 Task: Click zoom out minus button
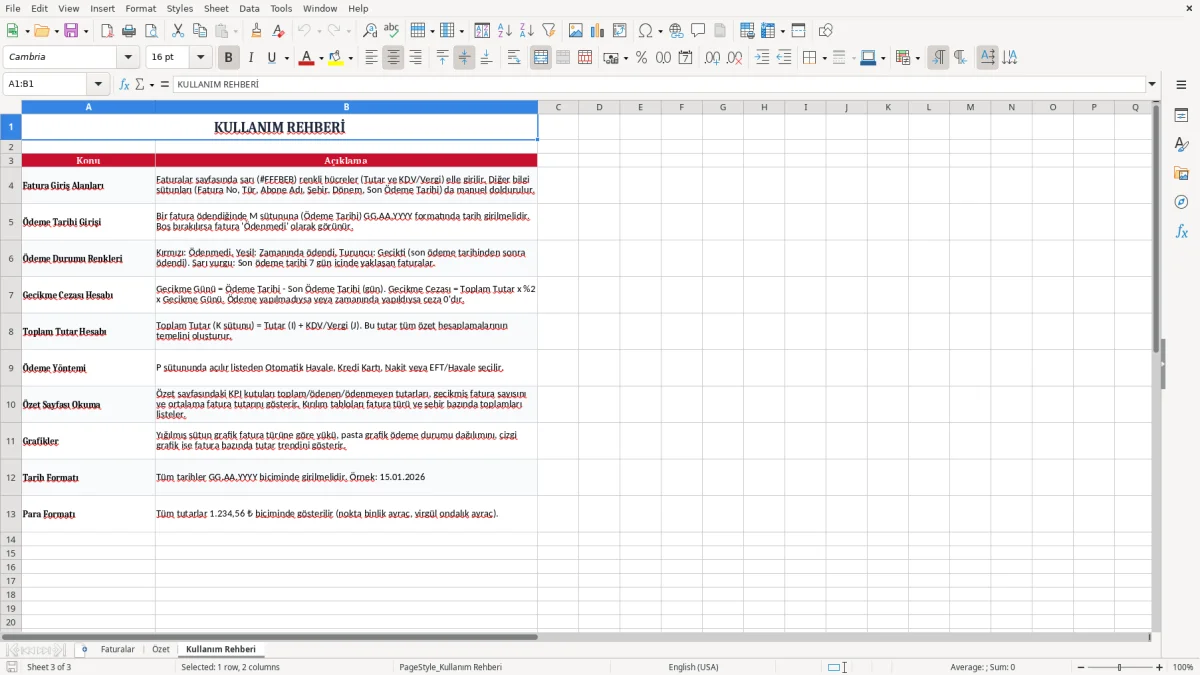(x=1079, y=667)
